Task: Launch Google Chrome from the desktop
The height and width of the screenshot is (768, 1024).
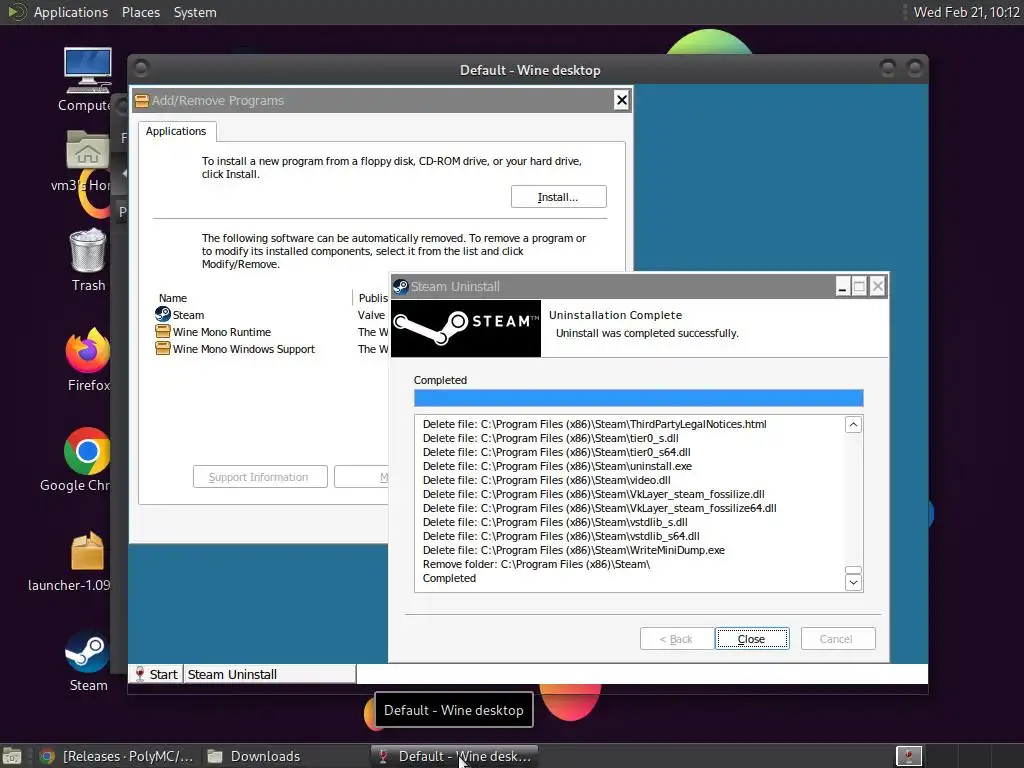Action: pos(87,451)
